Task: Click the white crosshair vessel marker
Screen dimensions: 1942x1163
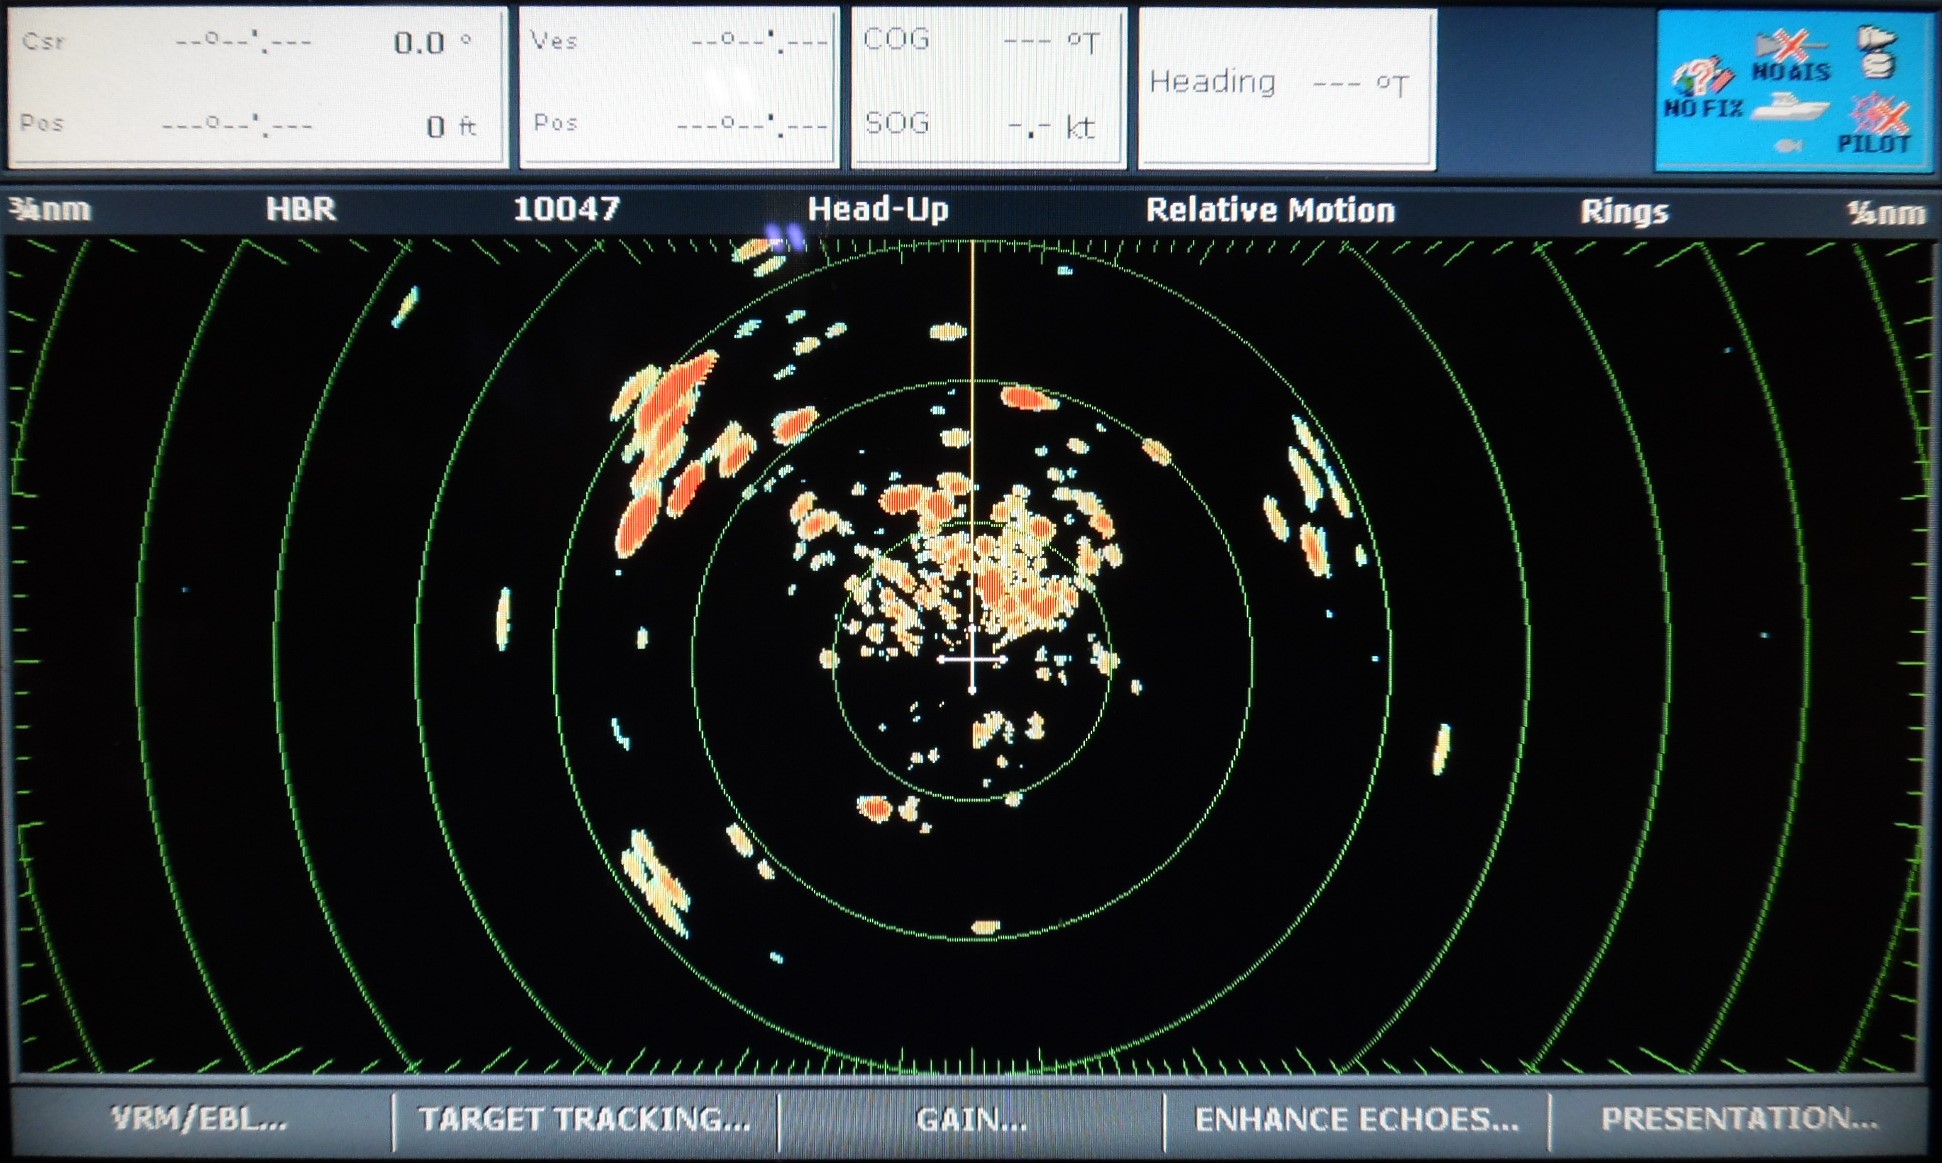Action: tap(972, 659)
